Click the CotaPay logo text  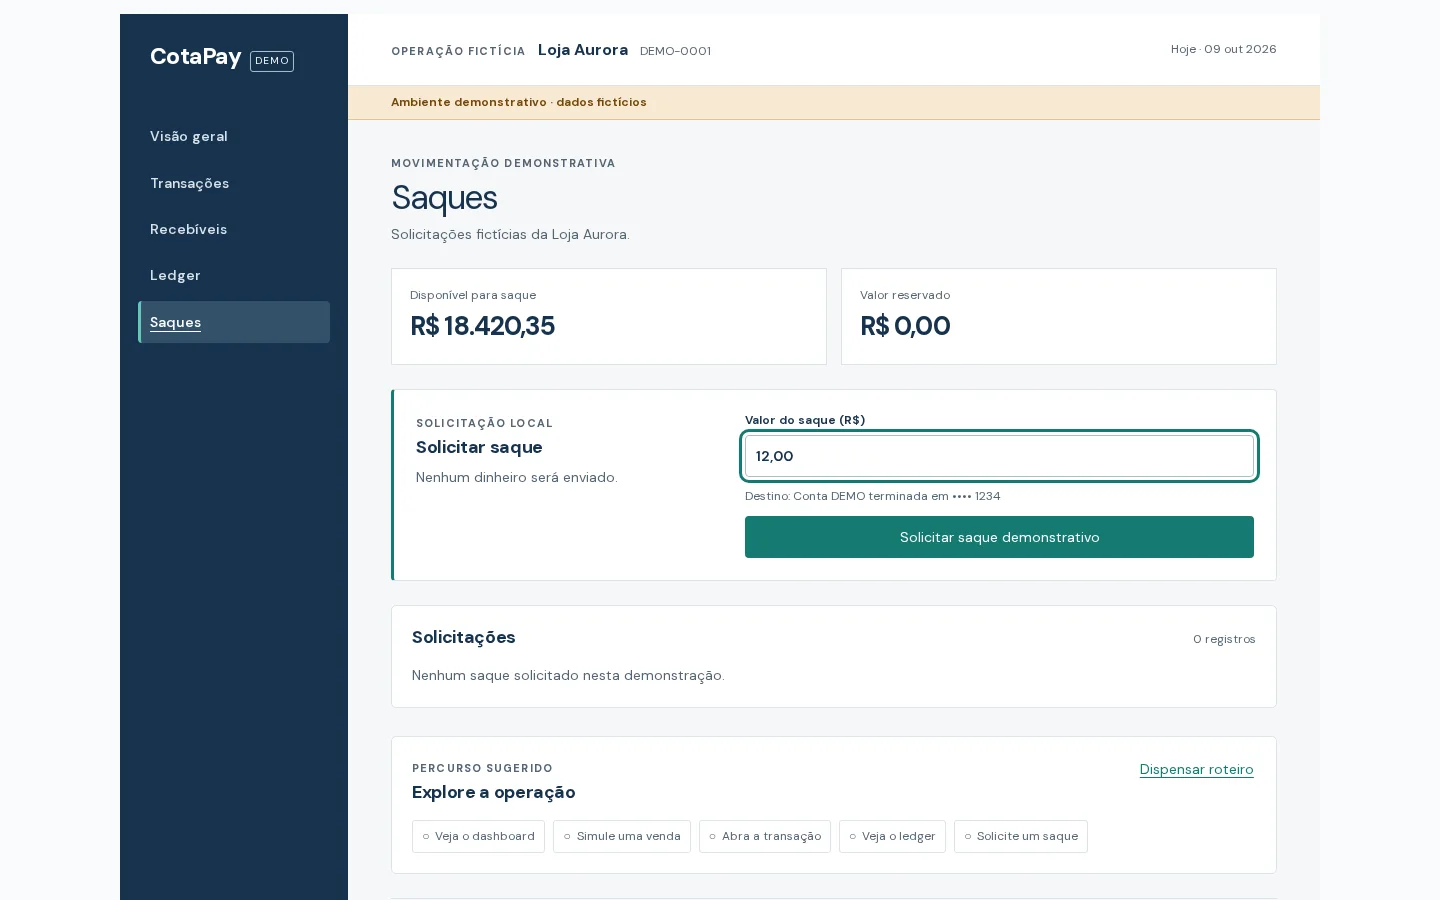196,56
